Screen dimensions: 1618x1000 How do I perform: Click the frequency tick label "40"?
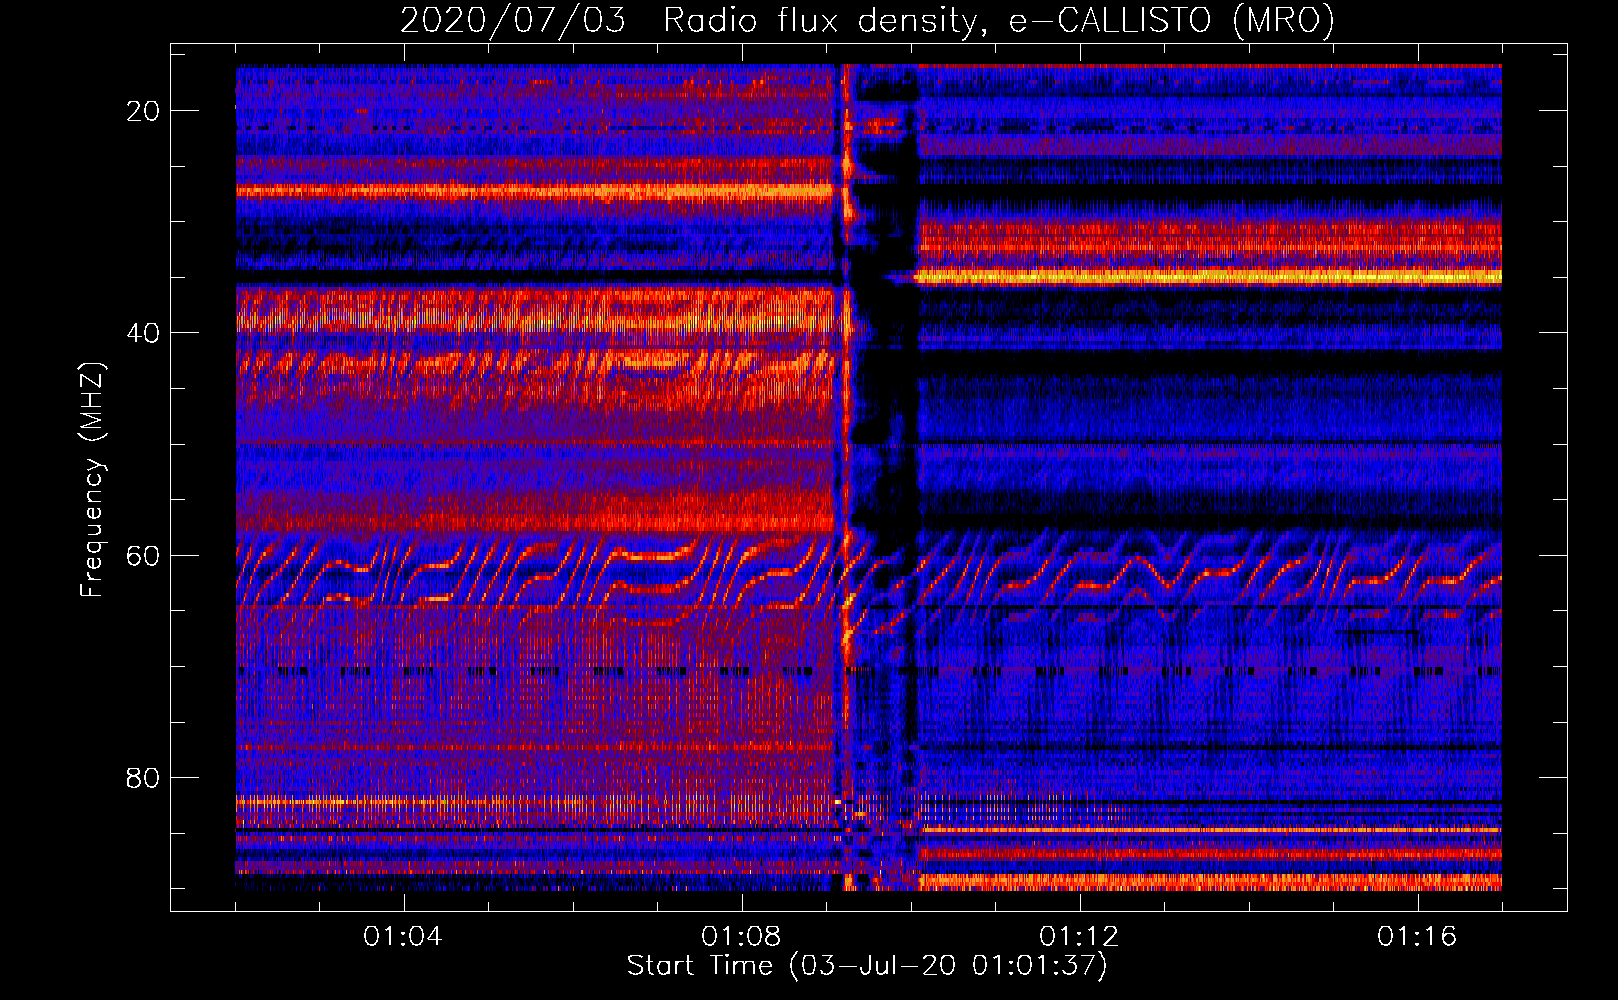click(144, 333)
